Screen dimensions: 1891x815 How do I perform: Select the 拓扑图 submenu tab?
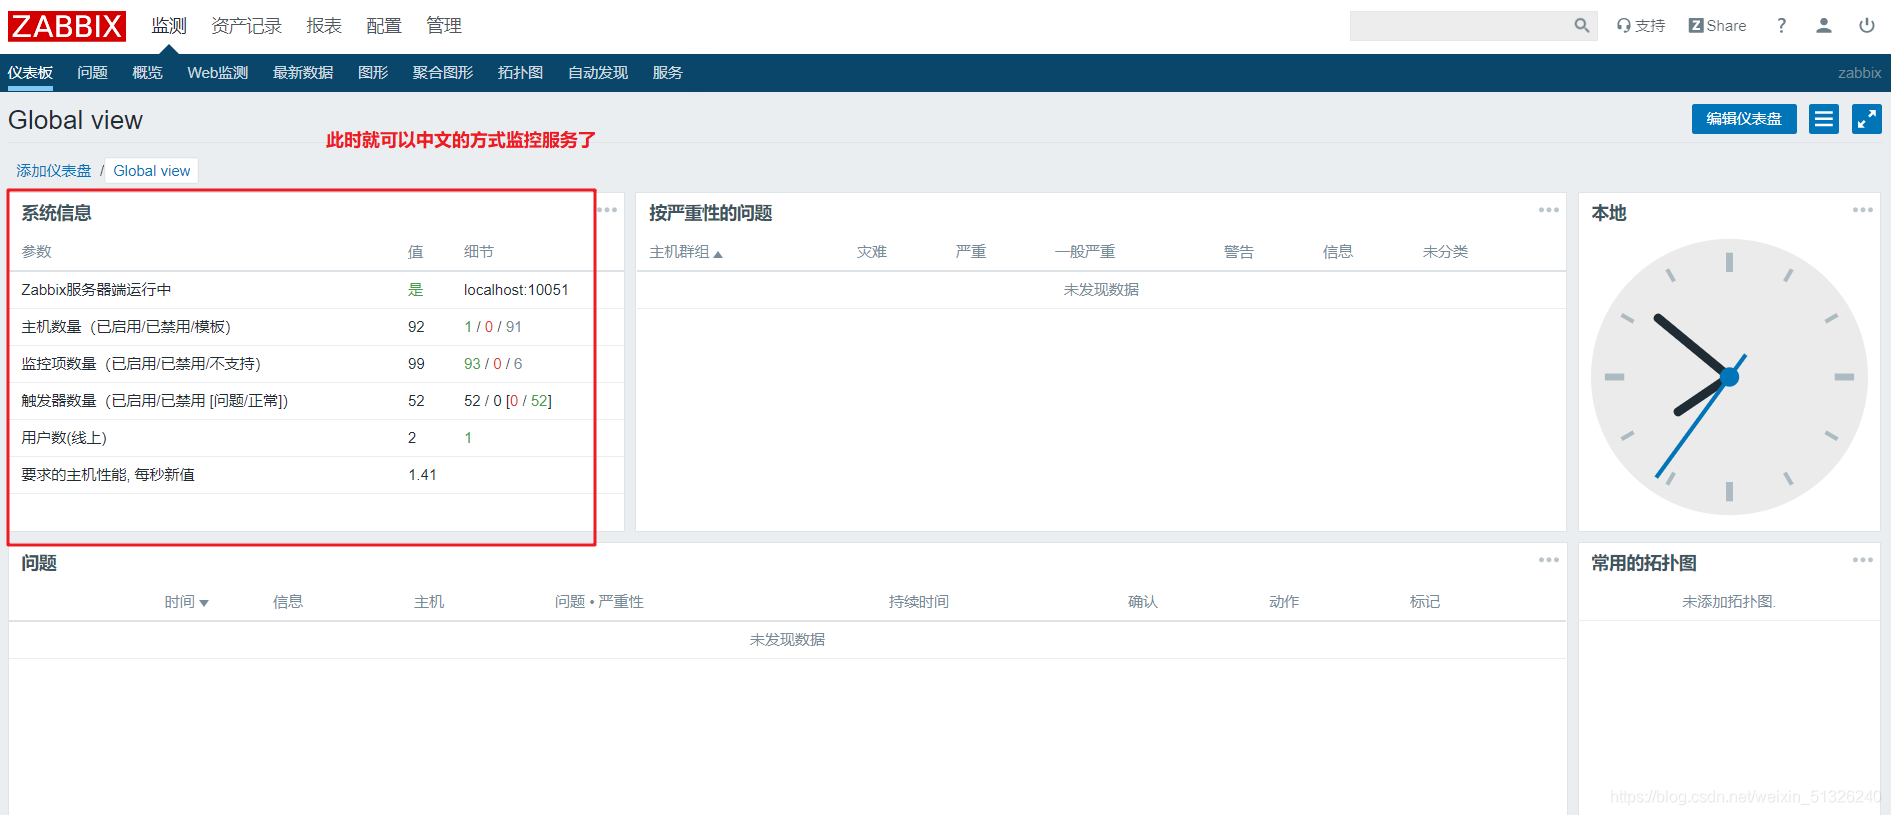[x=520, y=73]
